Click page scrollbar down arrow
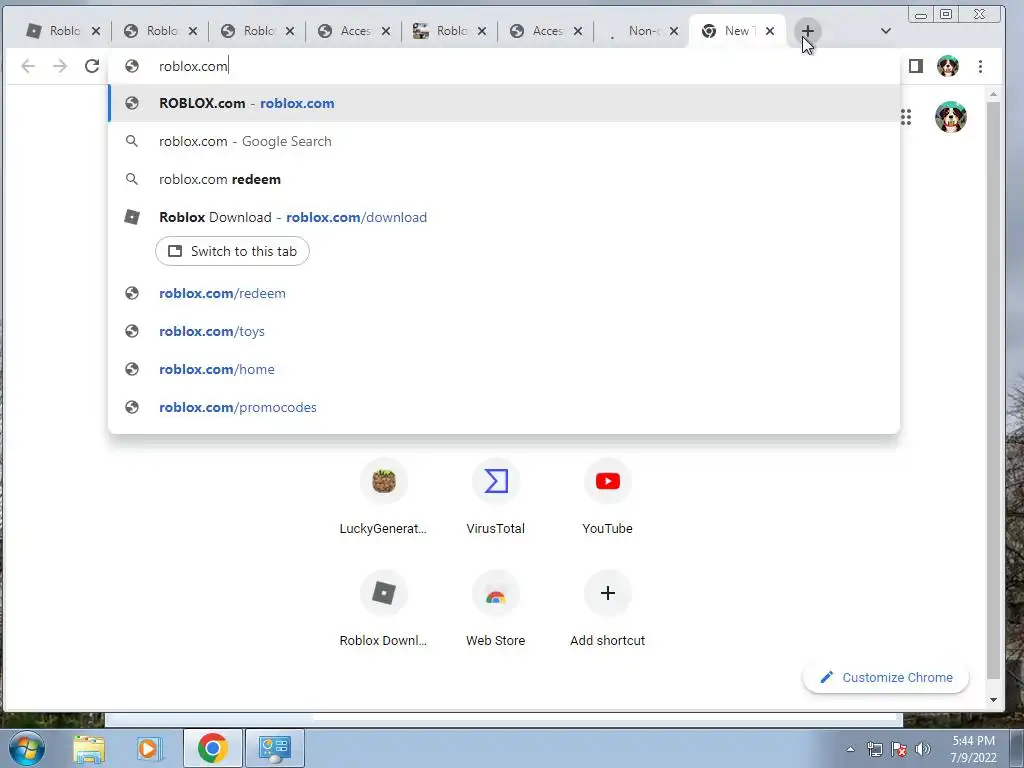Viewport: 1024px width, 768px height. 993,699
